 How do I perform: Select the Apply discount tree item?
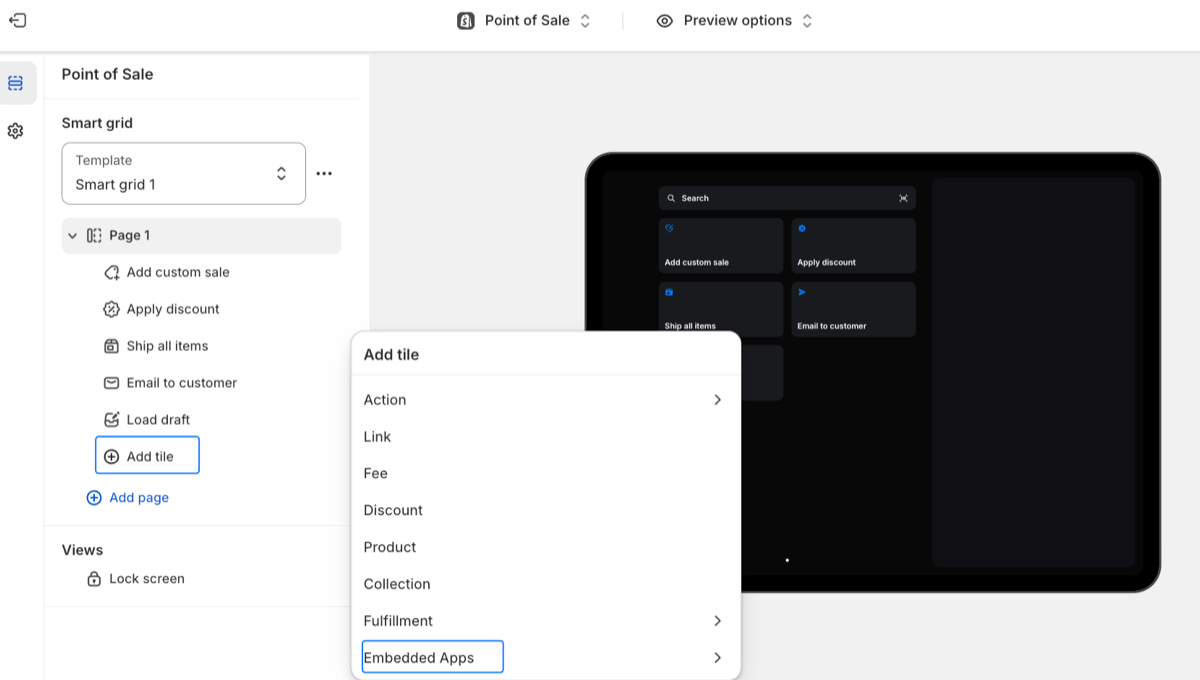(x=173, y=310)
